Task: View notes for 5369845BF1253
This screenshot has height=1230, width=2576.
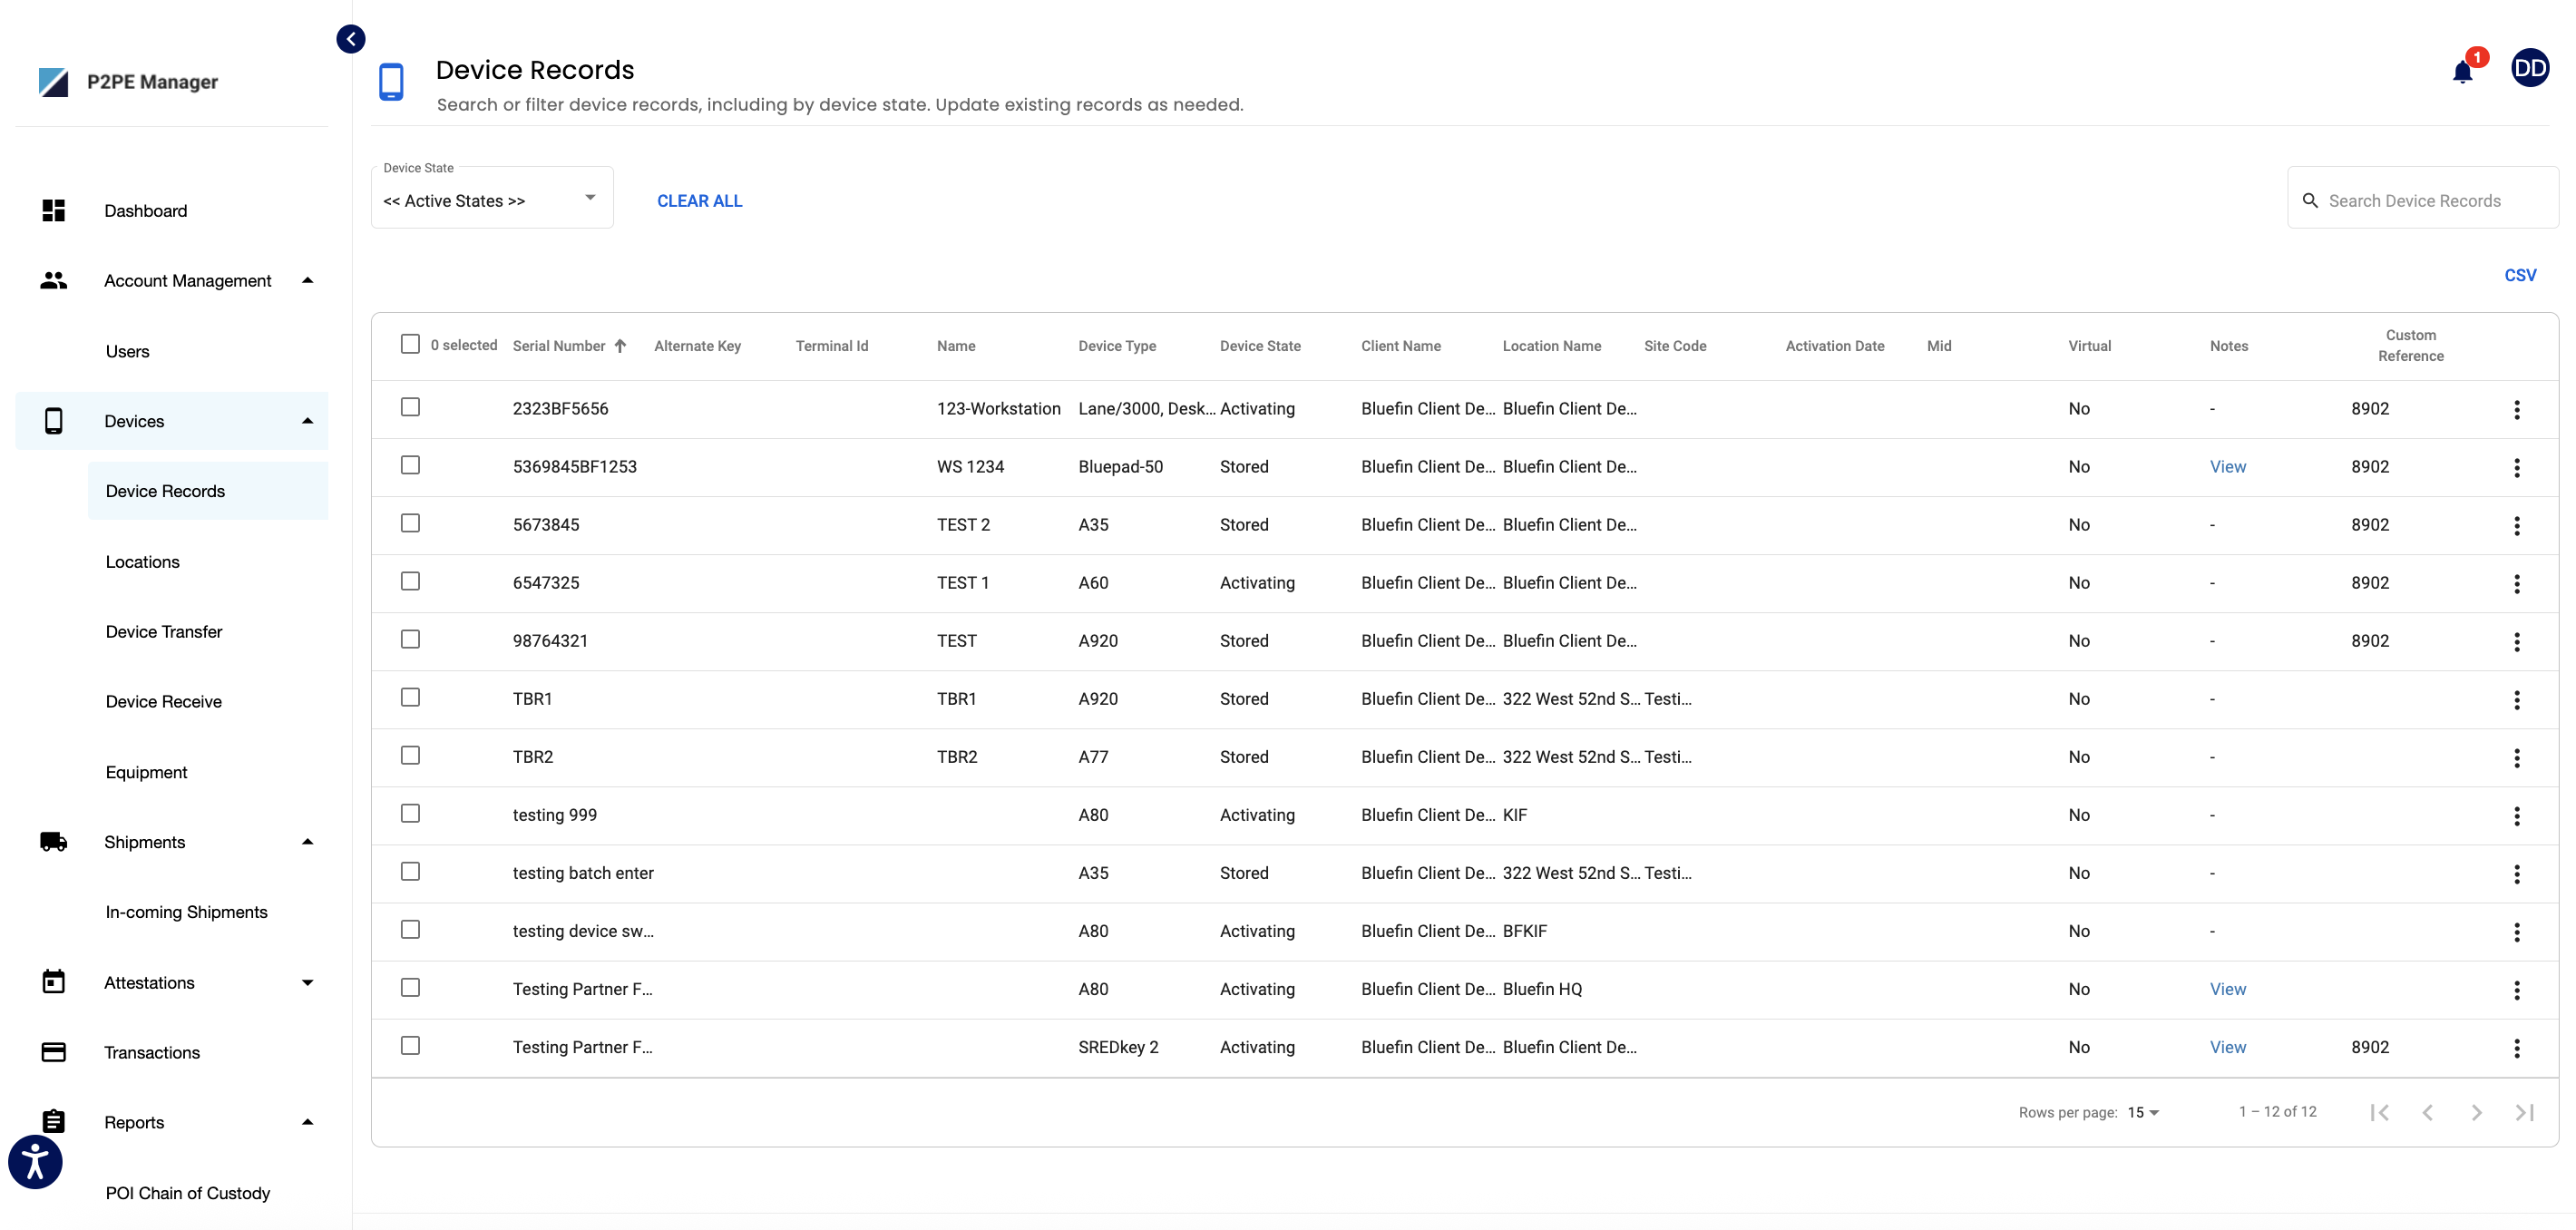Action: point(2227,467)
